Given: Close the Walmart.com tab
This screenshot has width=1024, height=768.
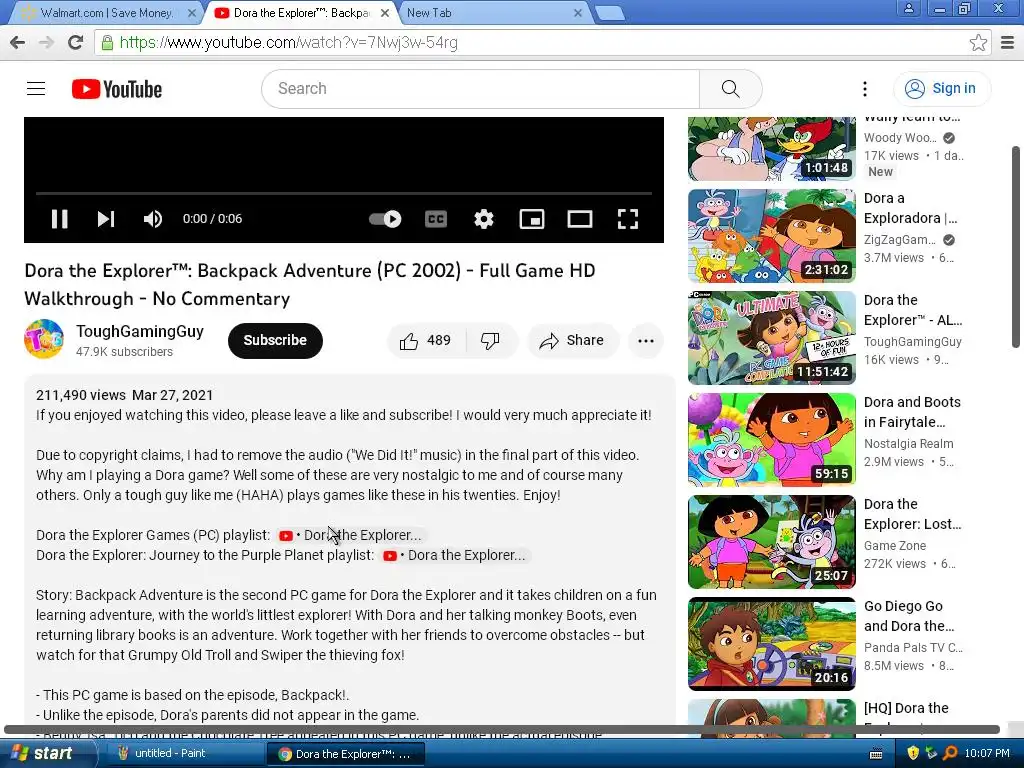Looking at the screenshot, I should [x=191, y=12].
